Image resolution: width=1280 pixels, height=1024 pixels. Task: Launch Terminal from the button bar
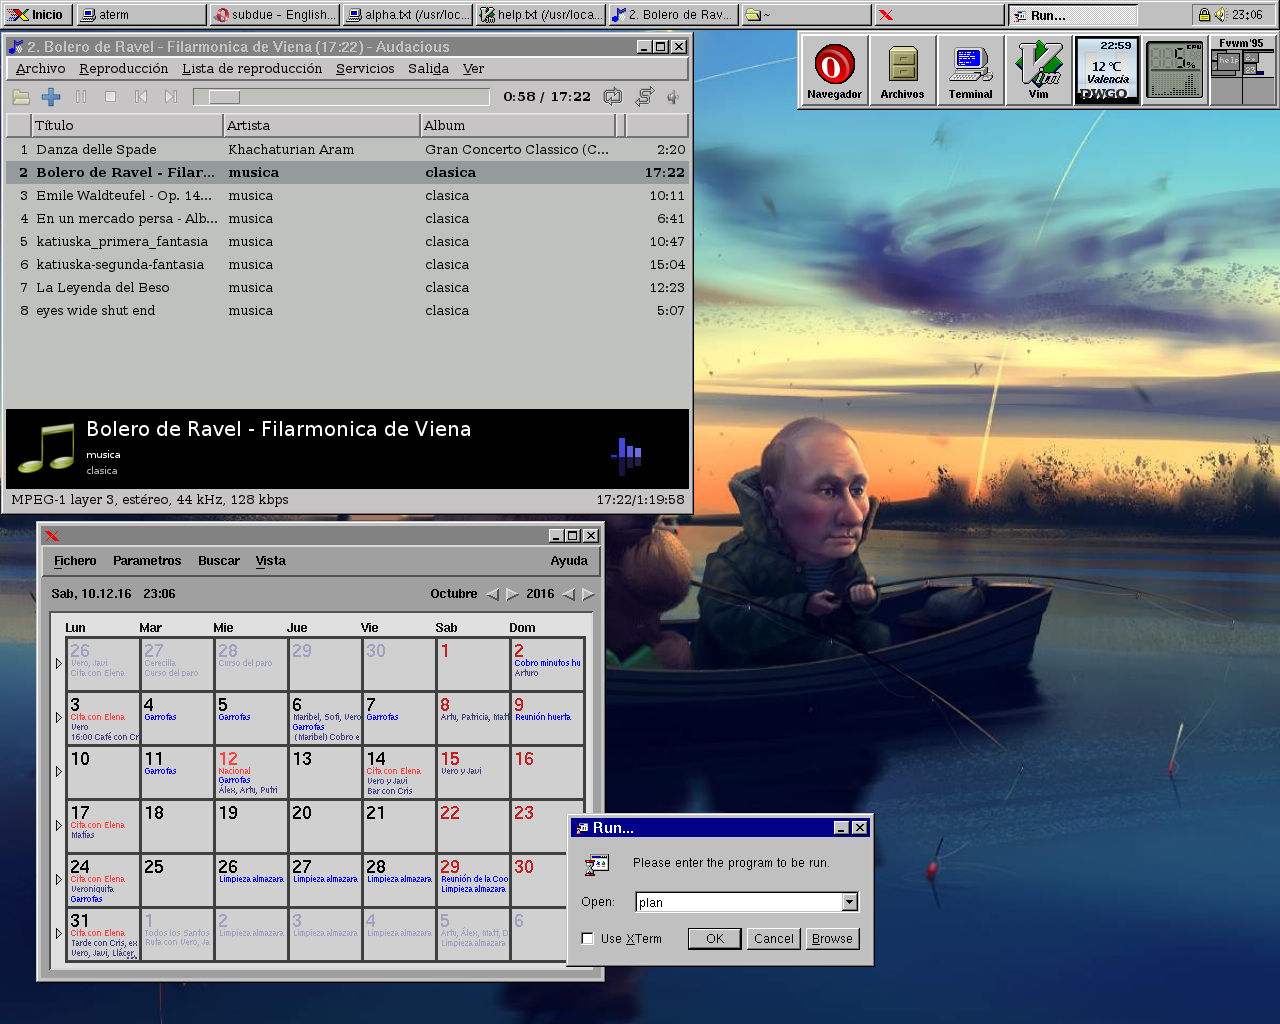(970, 71)
